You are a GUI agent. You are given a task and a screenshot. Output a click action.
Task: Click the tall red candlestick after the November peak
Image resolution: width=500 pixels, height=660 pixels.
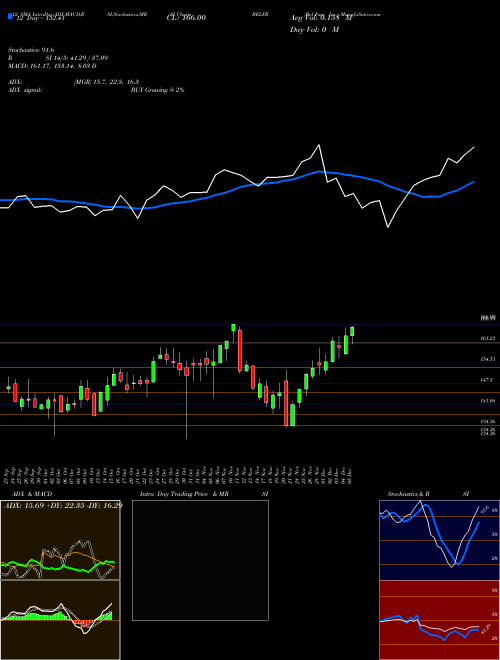(x=240, y=351)
